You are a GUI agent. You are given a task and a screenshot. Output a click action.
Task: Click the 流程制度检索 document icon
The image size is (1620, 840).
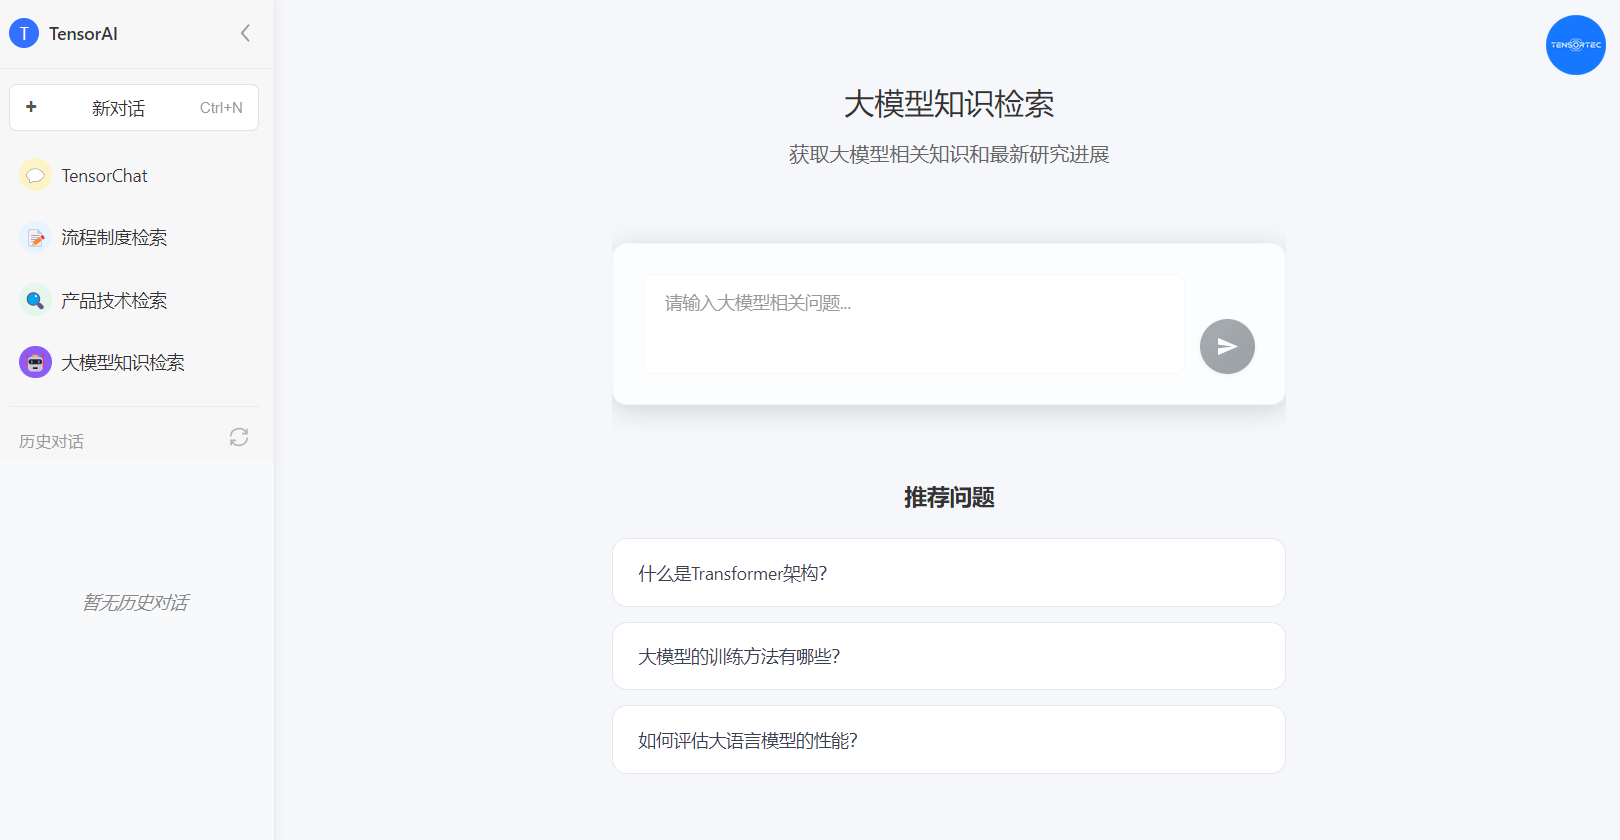[35, 238]
